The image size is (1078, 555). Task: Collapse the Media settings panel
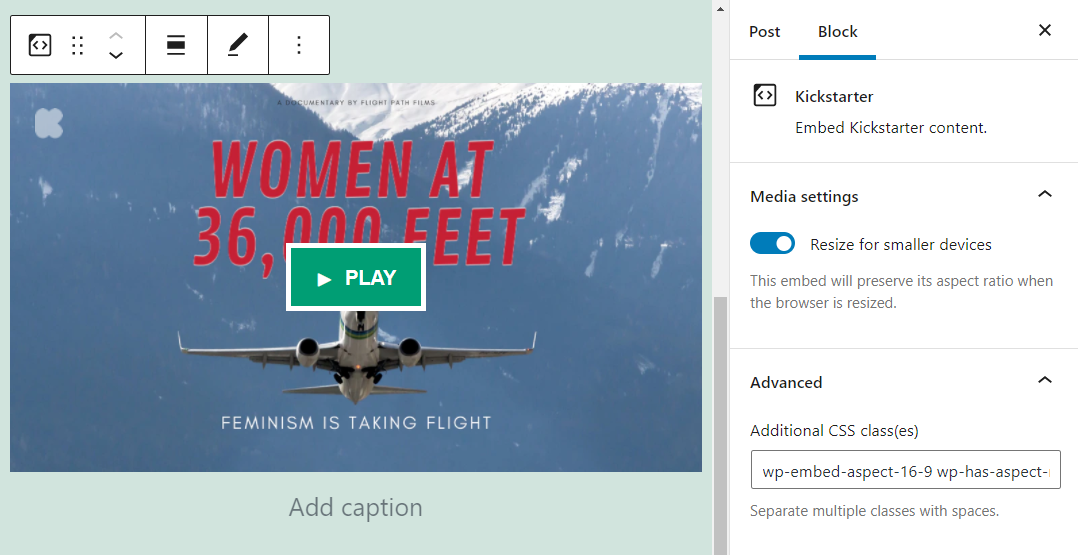pyautogui.click(x=1045, y=194)
